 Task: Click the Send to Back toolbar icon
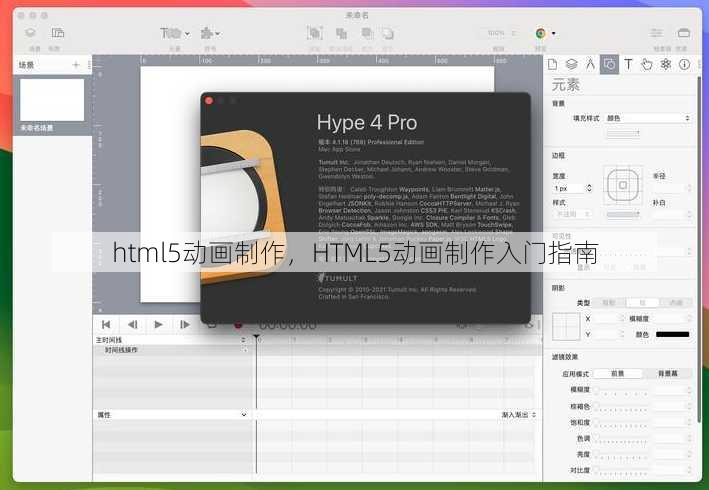(x=388, y=33)
